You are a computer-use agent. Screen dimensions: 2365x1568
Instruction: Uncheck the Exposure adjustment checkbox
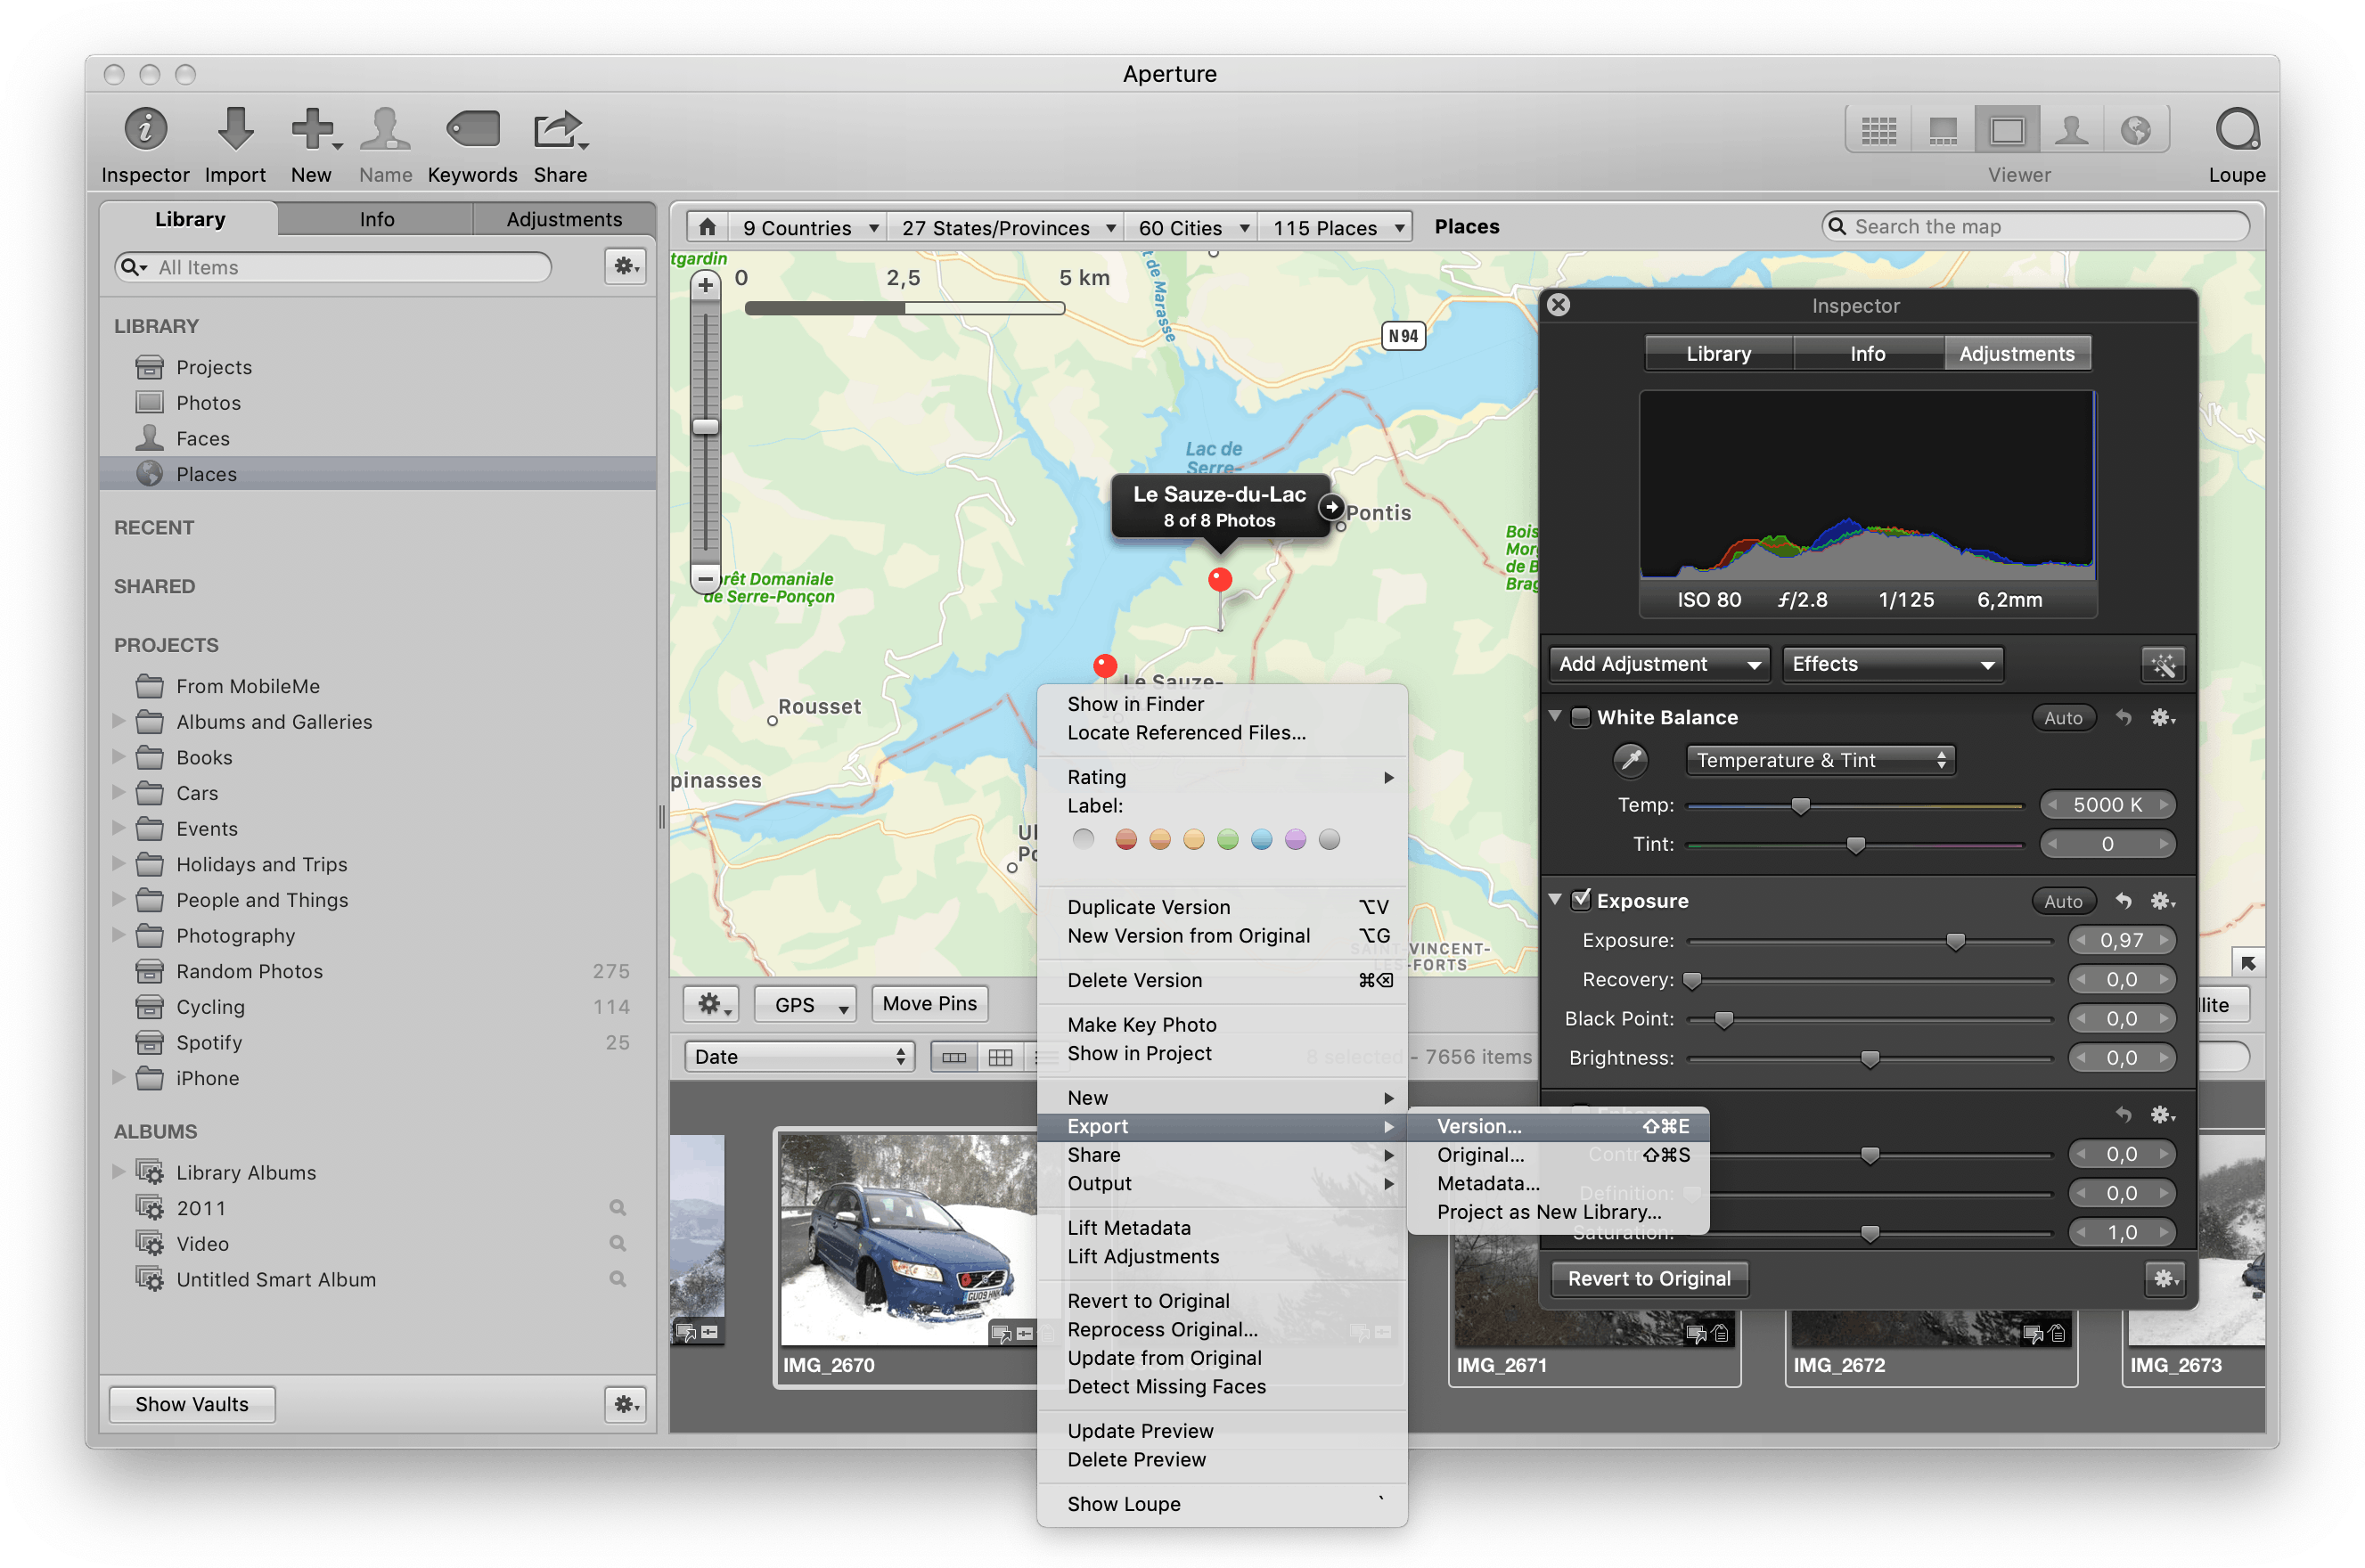pyautogui.click(x=1580, y=900)
